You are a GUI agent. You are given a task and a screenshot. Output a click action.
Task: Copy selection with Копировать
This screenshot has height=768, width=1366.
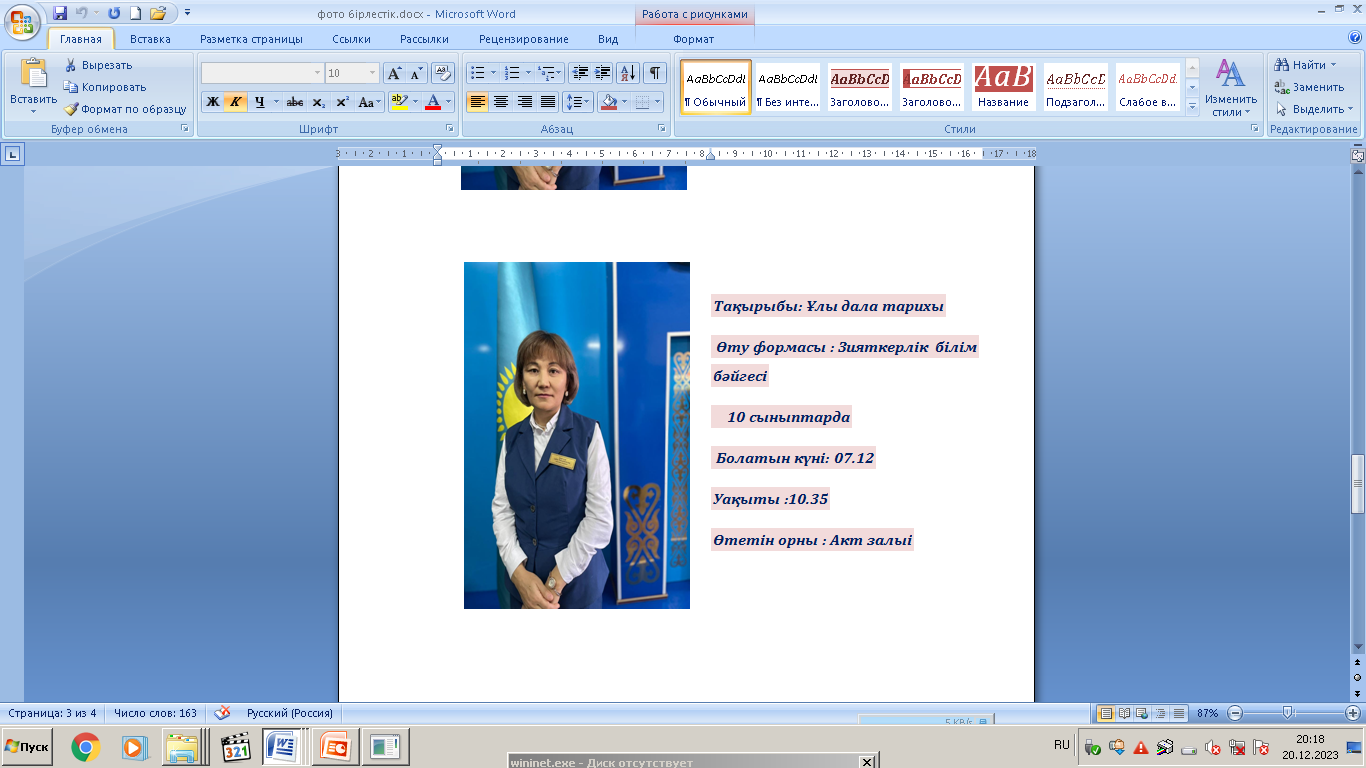(x=105, y=87)
